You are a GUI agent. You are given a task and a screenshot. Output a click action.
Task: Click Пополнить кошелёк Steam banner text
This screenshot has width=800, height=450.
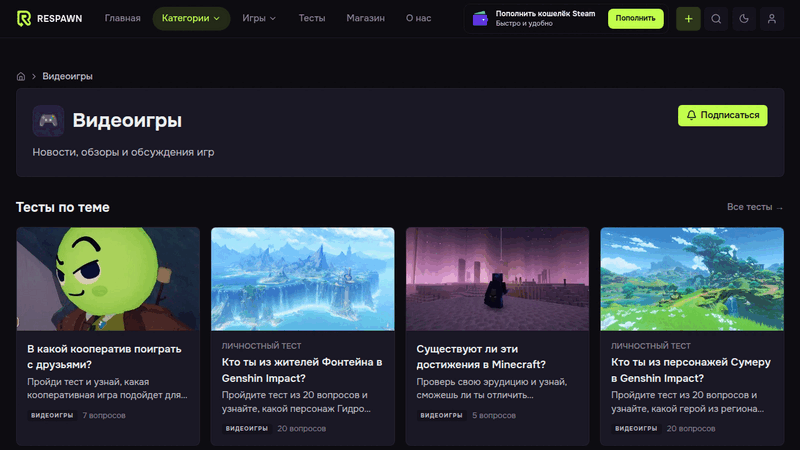pos(545,14)
